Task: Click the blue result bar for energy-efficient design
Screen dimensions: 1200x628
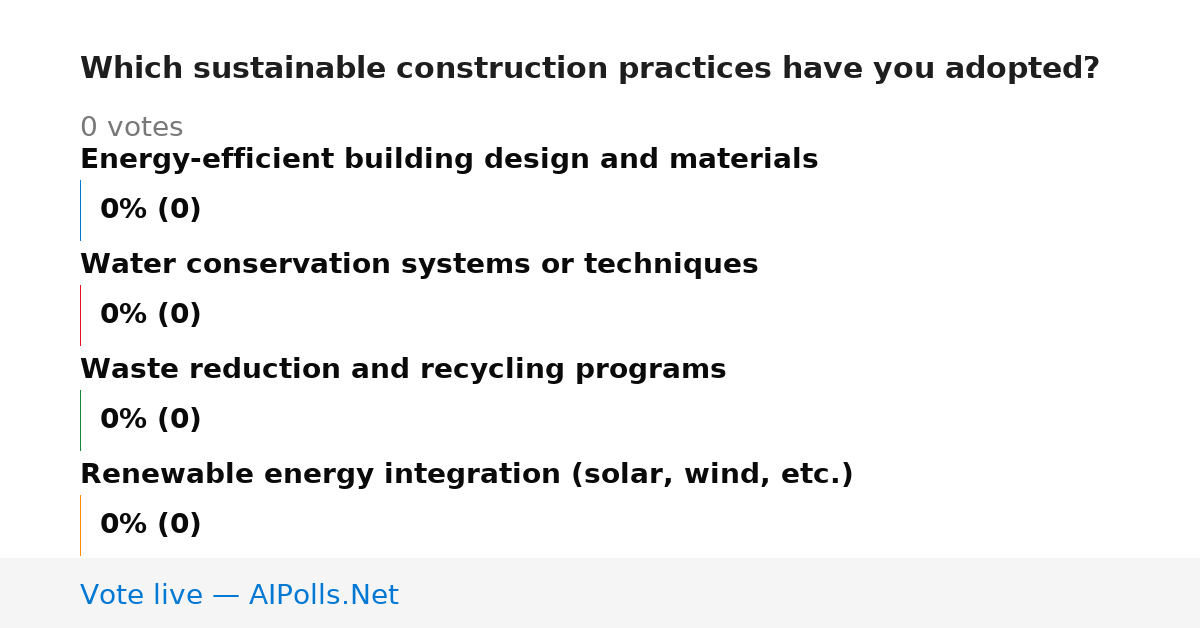Action: click(80, 210)
